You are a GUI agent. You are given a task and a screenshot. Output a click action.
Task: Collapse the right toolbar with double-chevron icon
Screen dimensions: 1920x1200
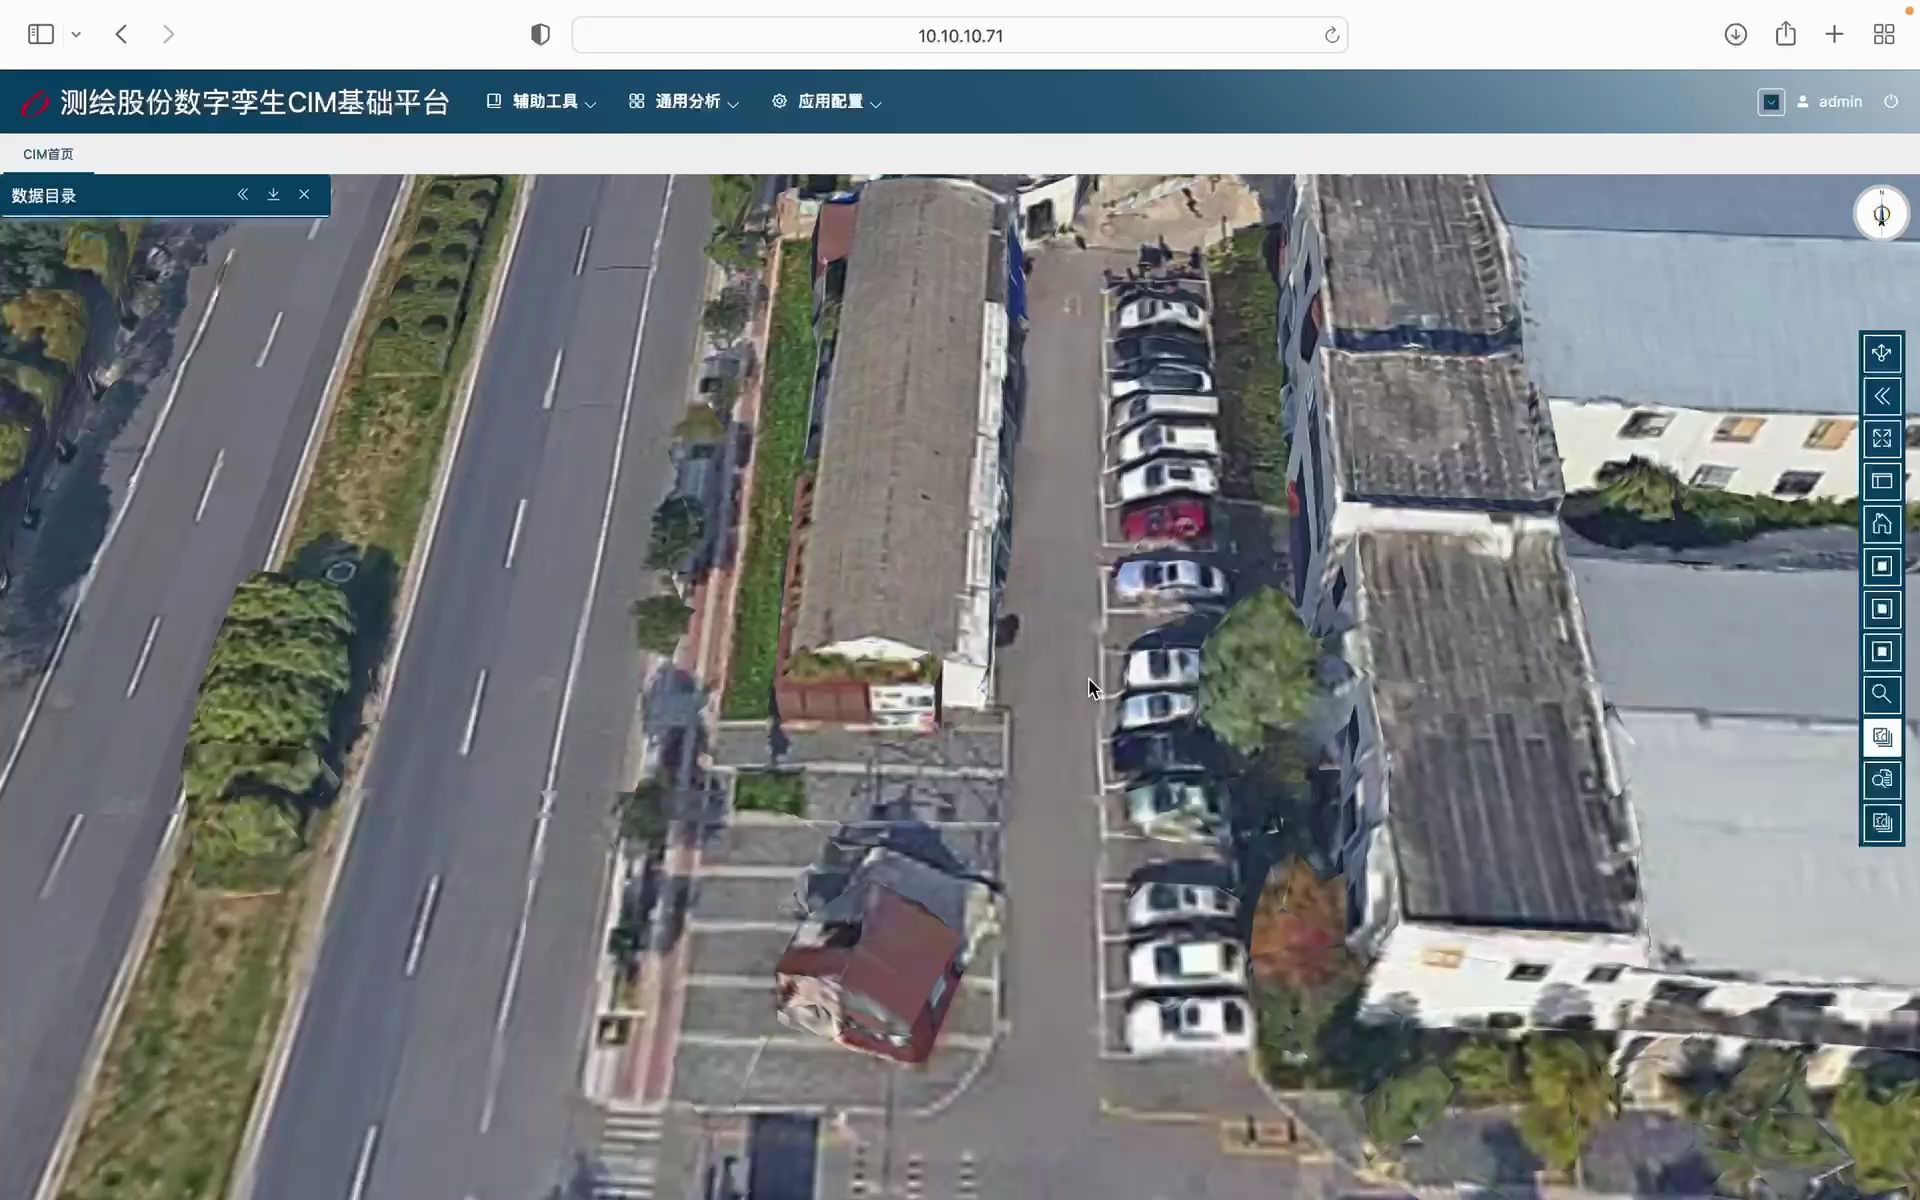coord(1881,397)
